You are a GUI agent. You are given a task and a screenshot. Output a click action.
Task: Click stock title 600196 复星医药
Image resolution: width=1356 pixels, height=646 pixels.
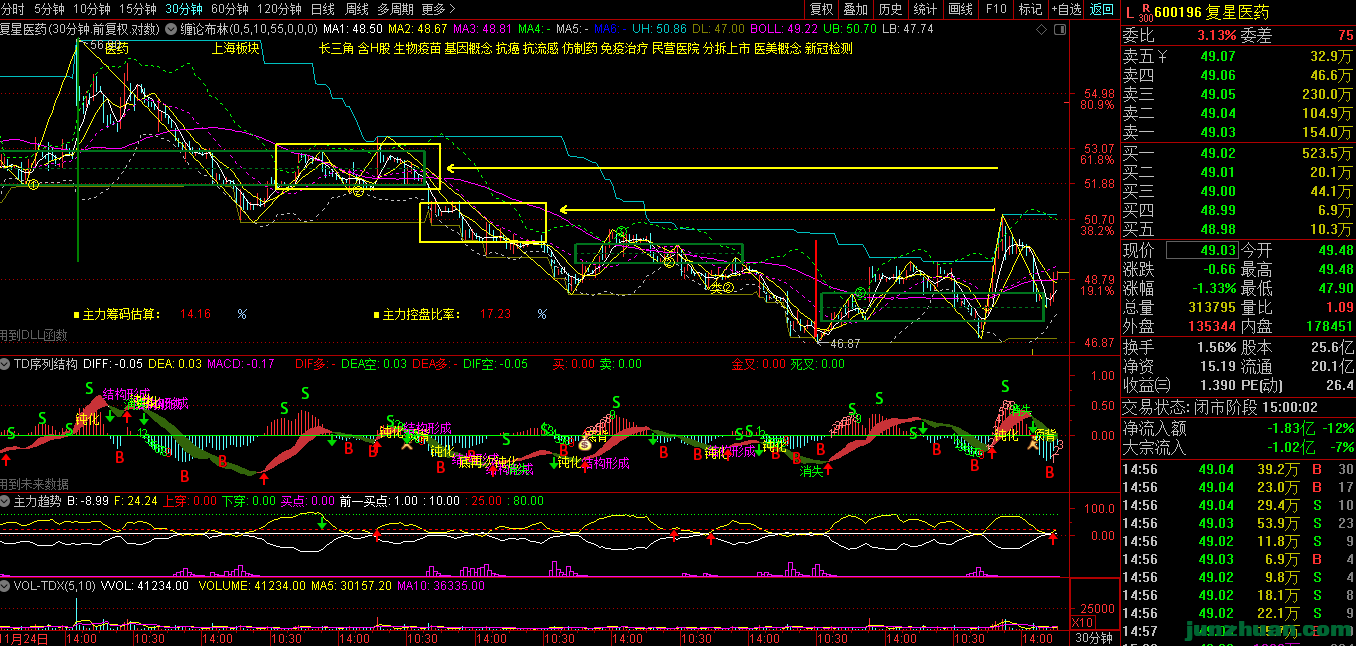(x=1211, y=13)
